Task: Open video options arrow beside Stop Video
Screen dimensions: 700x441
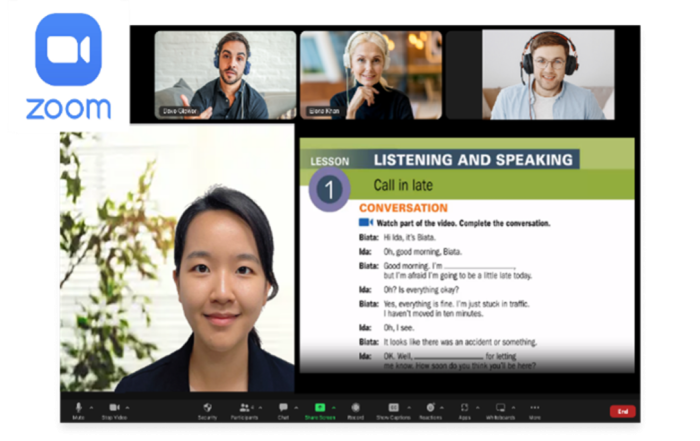Action: [x=128, y=408]
